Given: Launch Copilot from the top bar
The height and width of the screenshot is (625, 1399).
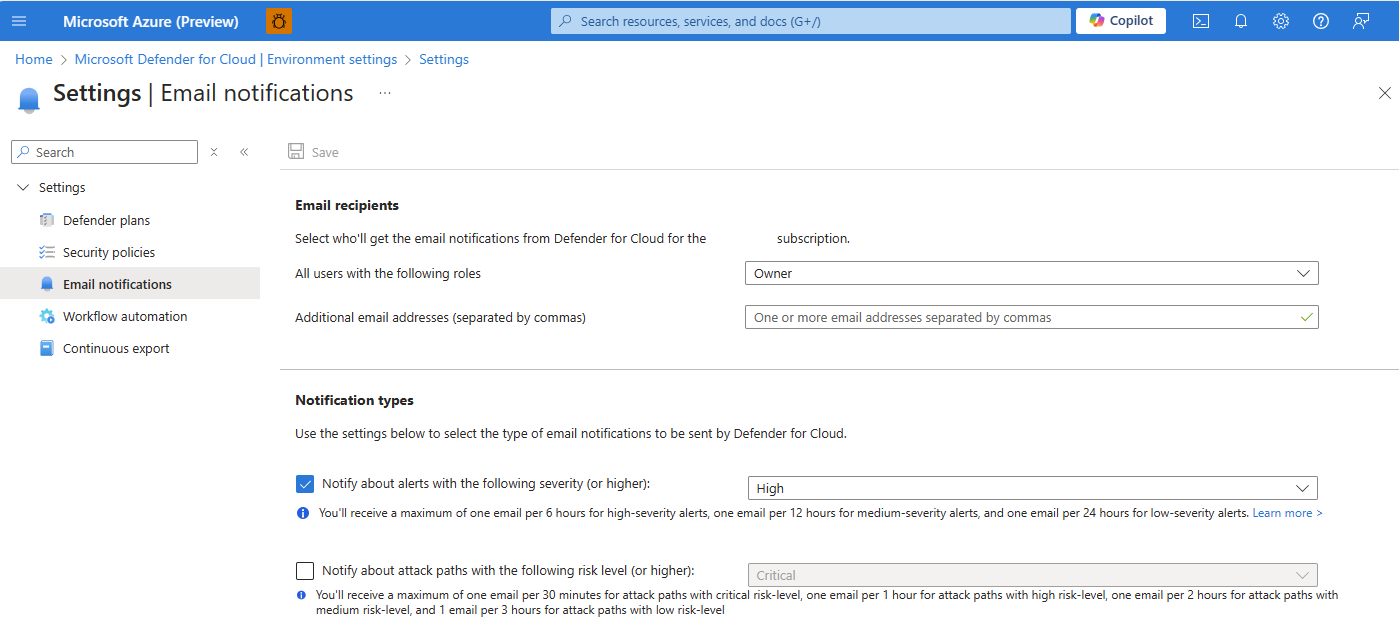Looking at the screenshot, I should click(1121, 21).
